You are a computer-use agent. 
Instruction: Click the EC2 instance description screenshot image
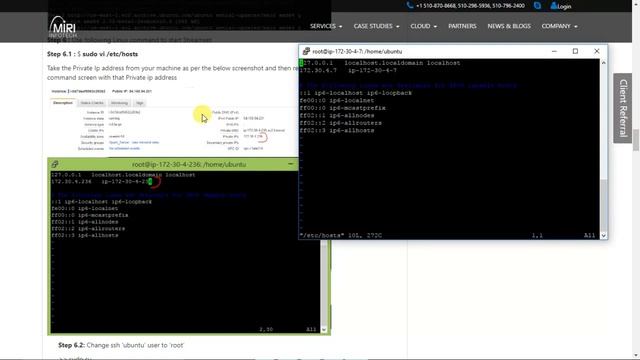[171, 120]
